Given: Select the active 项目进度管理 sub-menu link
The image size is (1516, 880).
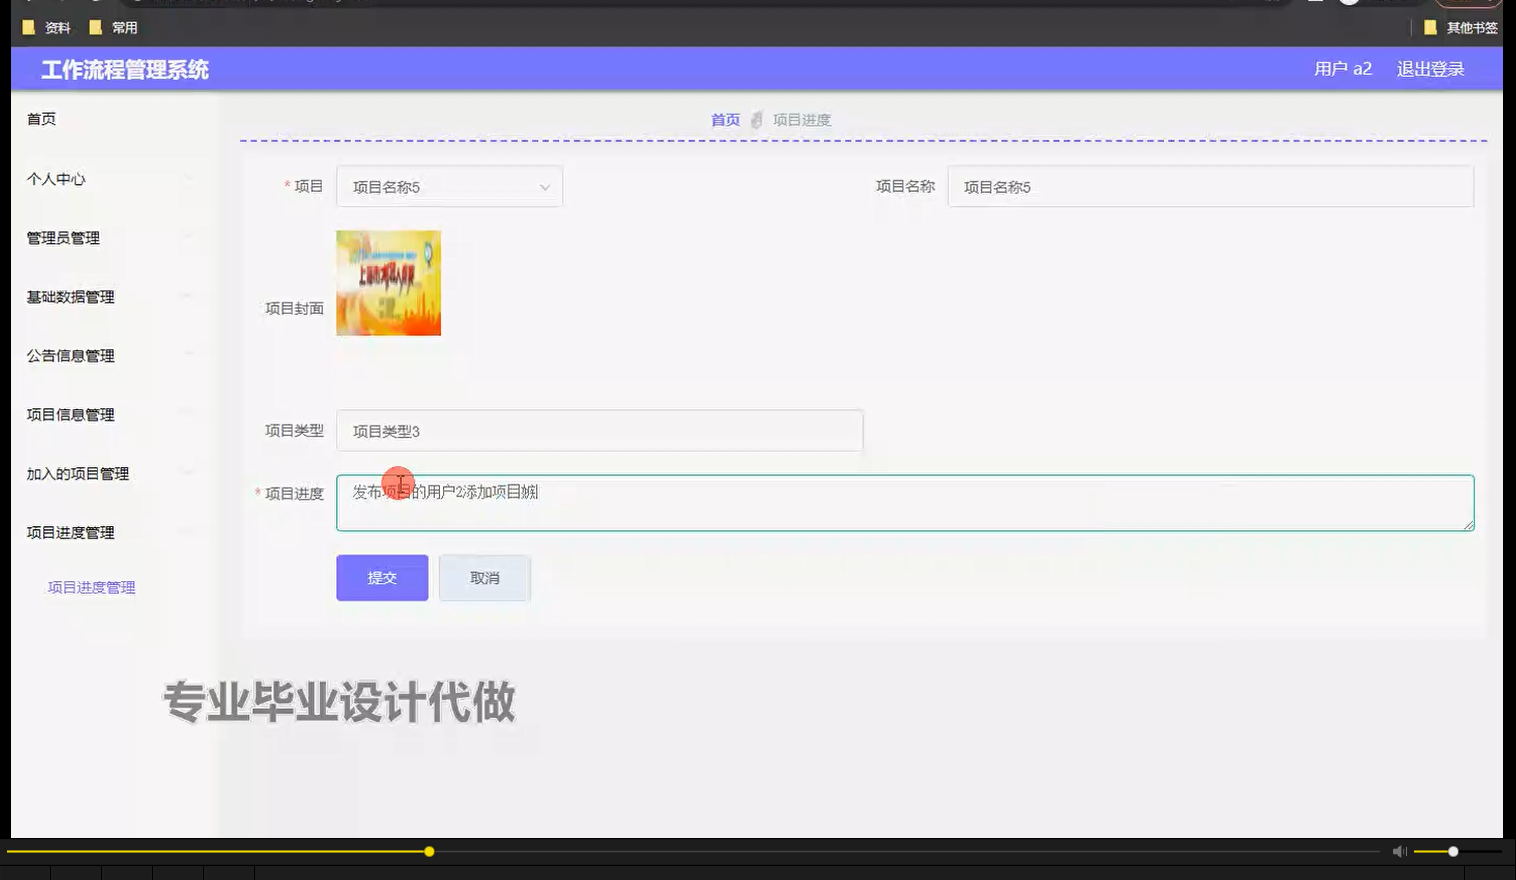Looking at the screenshot, I should 90,587.
